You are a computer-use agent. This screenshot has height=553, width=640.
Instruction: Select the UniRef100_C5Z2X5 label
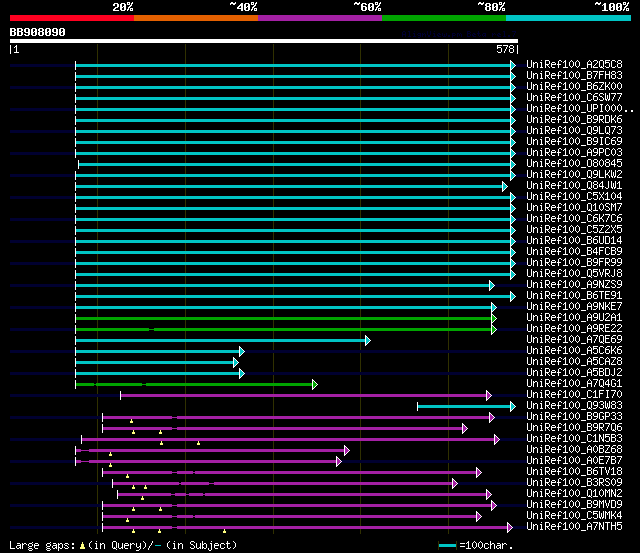click(574, 230)
